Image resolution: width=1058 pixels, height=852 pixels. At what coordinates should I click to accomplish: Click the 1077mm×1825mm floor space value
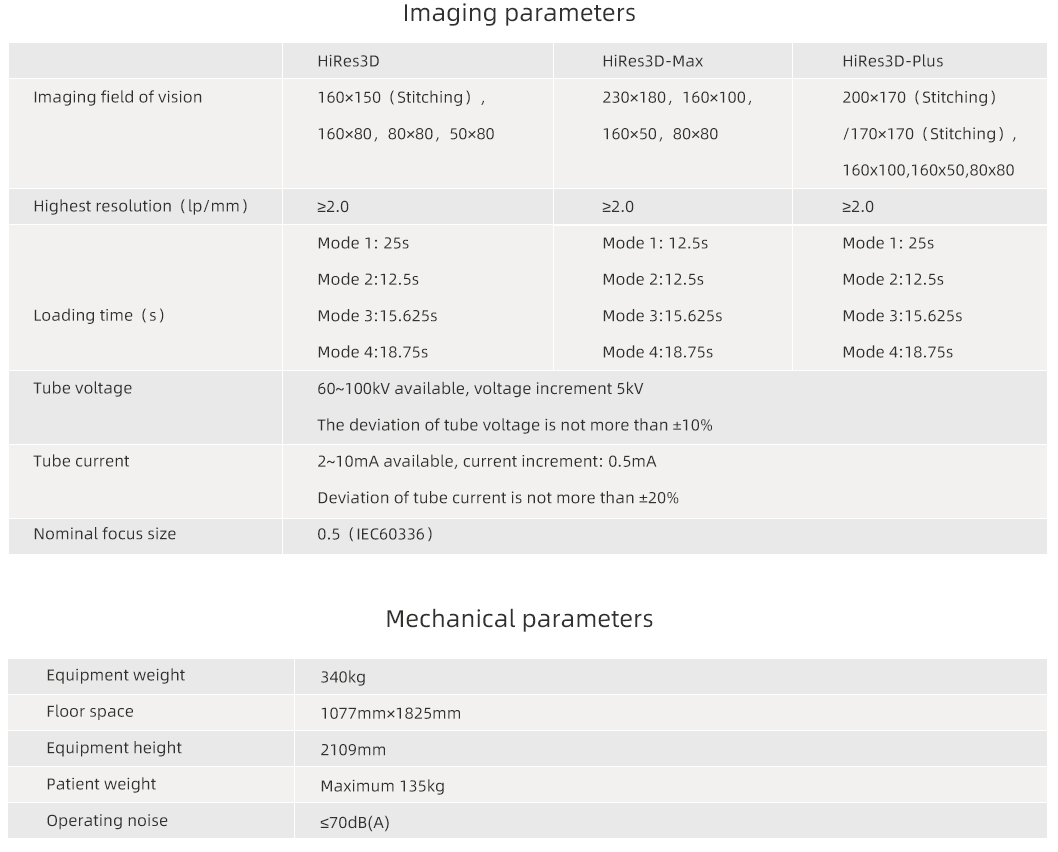(x=390, y=713)
